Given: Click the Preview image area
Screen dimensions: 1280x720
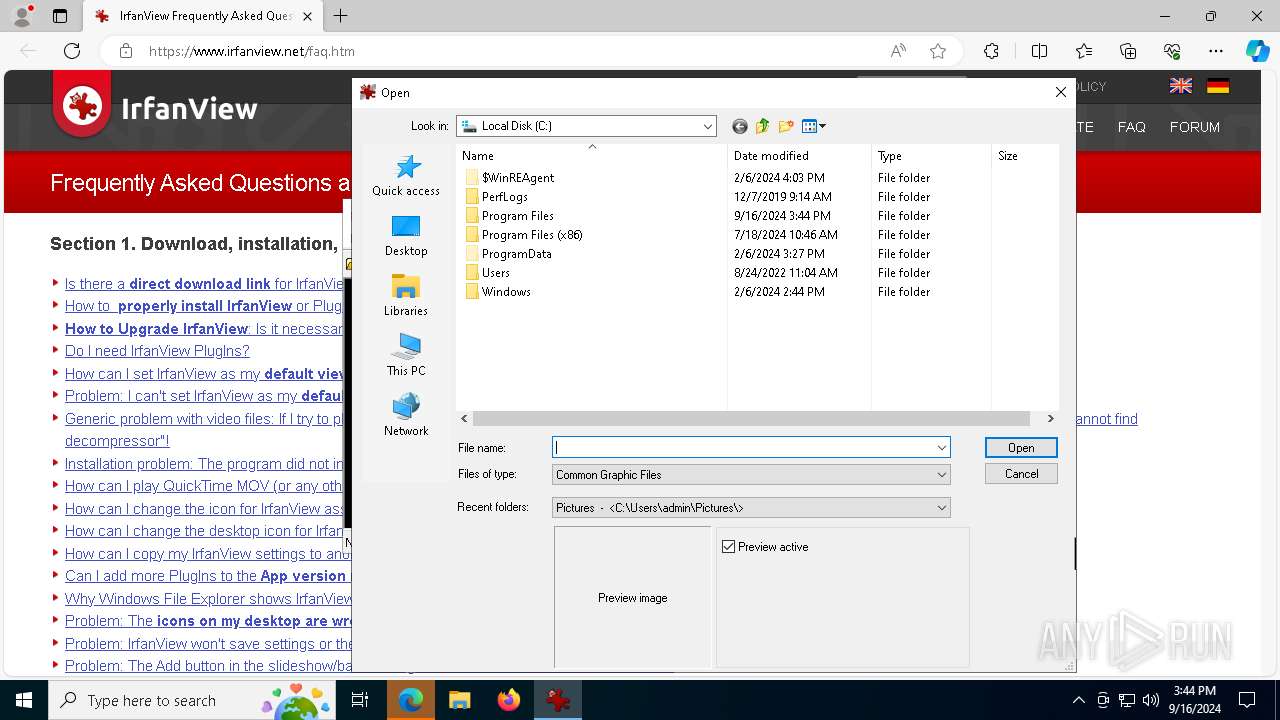Looking at the screenshot, I should coord(633,598).
